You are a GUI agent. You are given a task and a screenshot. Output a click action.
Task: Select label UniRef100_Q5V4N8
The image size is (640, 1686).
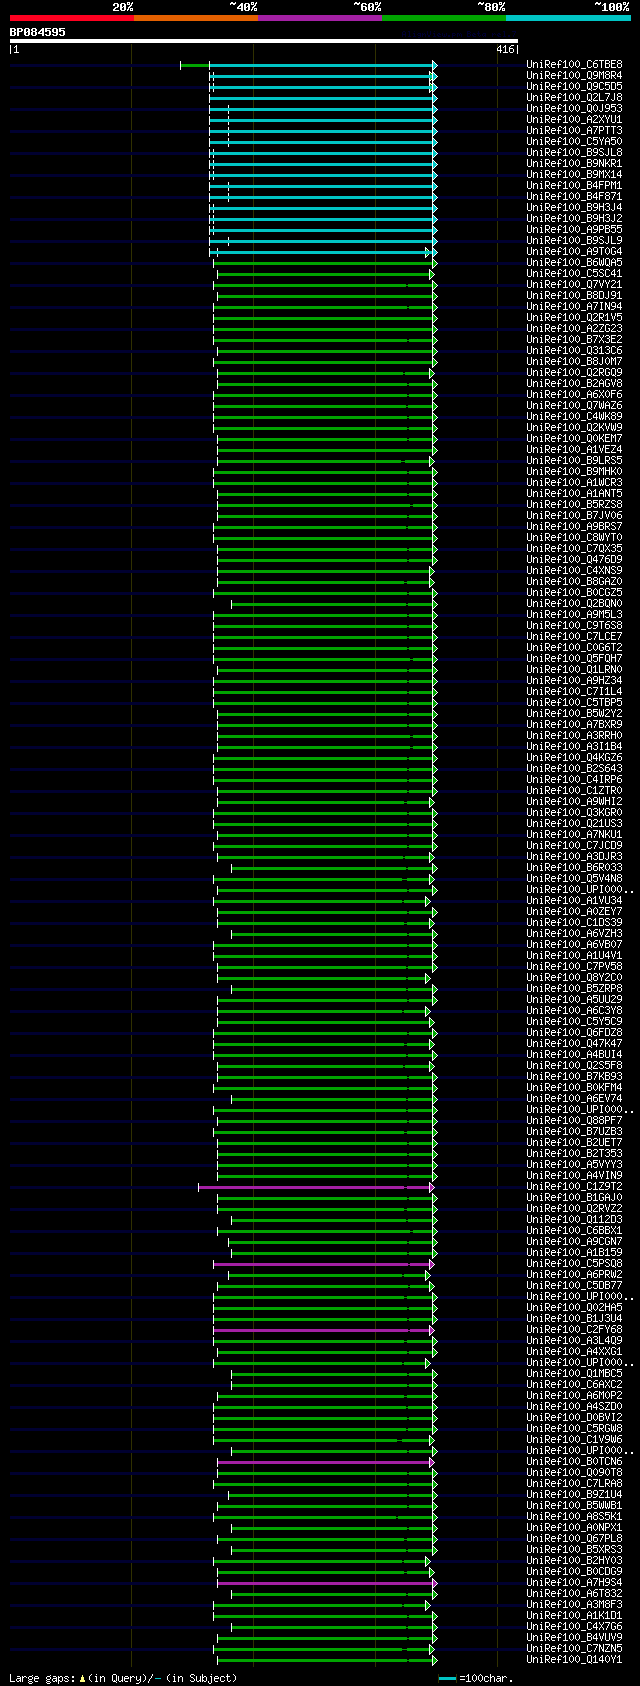coord(574,879)
